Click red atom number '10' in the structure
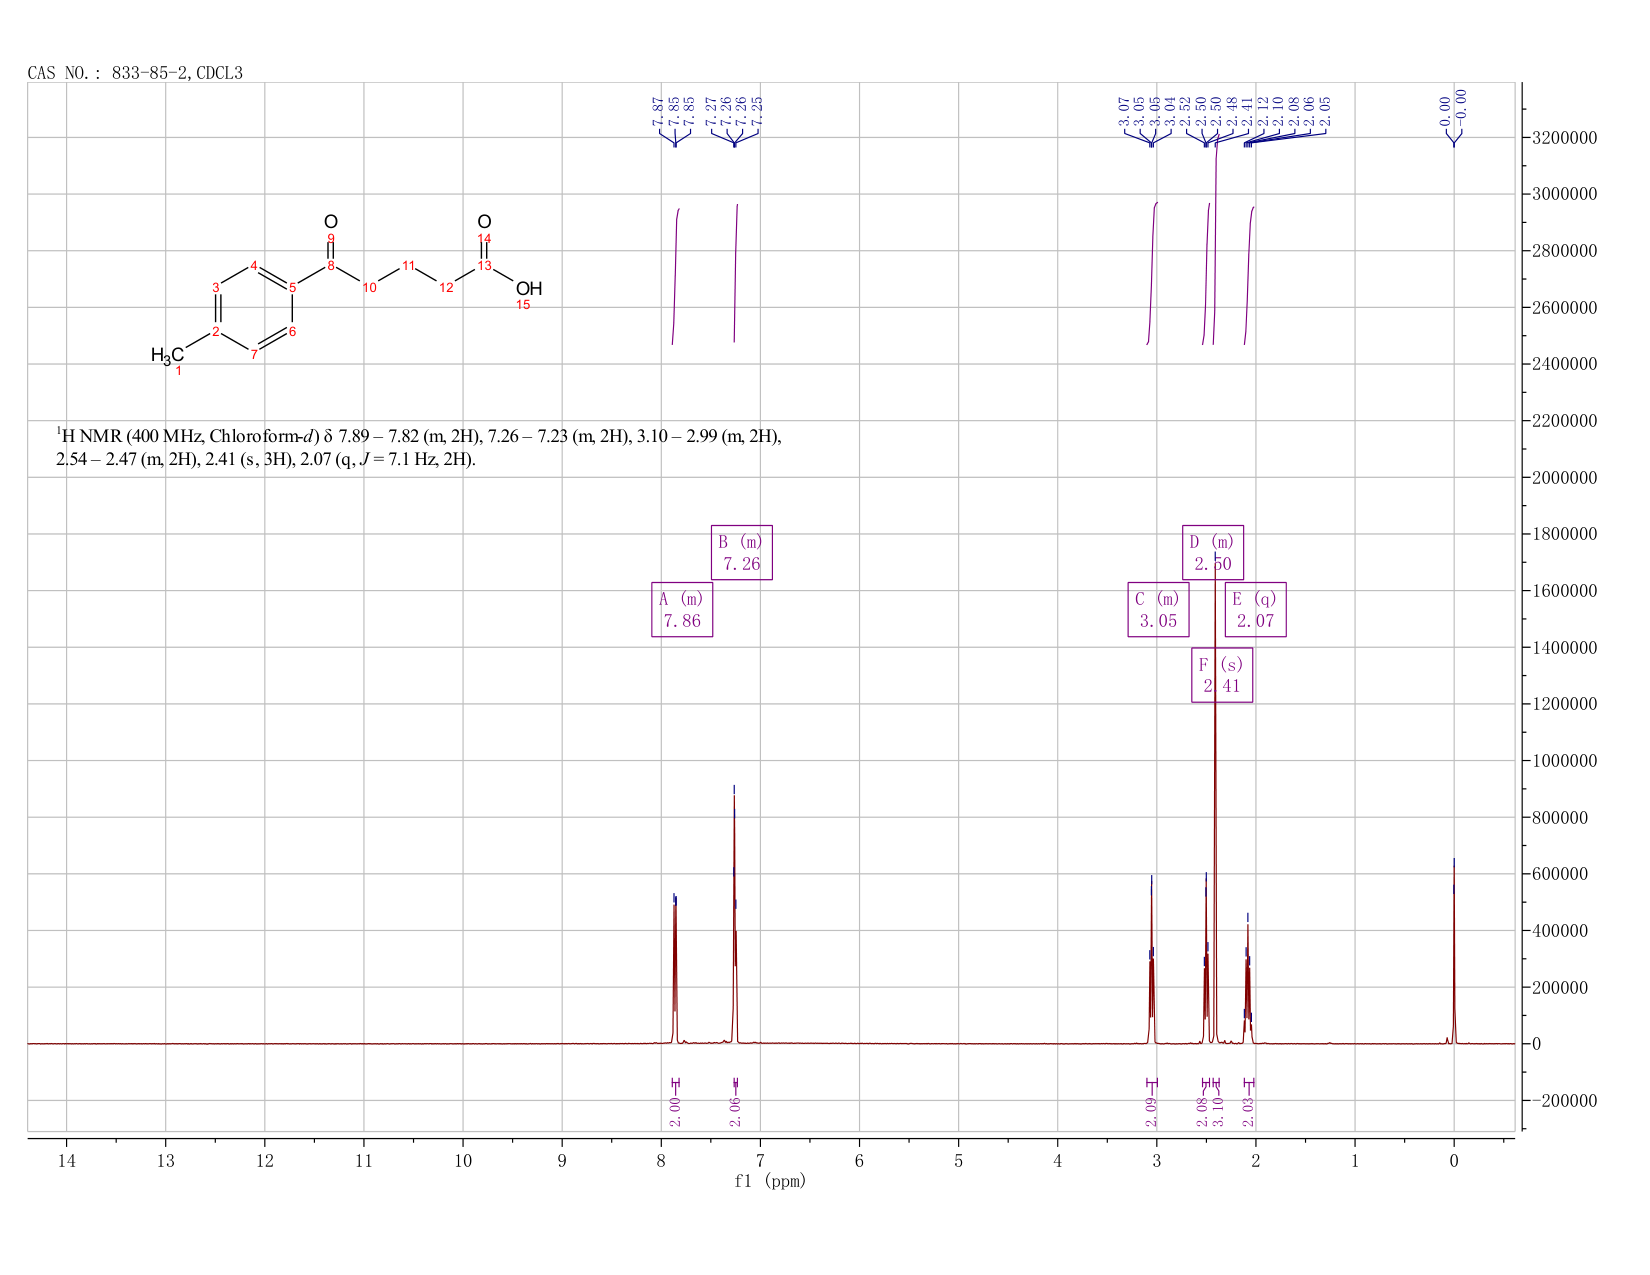Viewport: 1650px width, 1275px height. [369, 288]
